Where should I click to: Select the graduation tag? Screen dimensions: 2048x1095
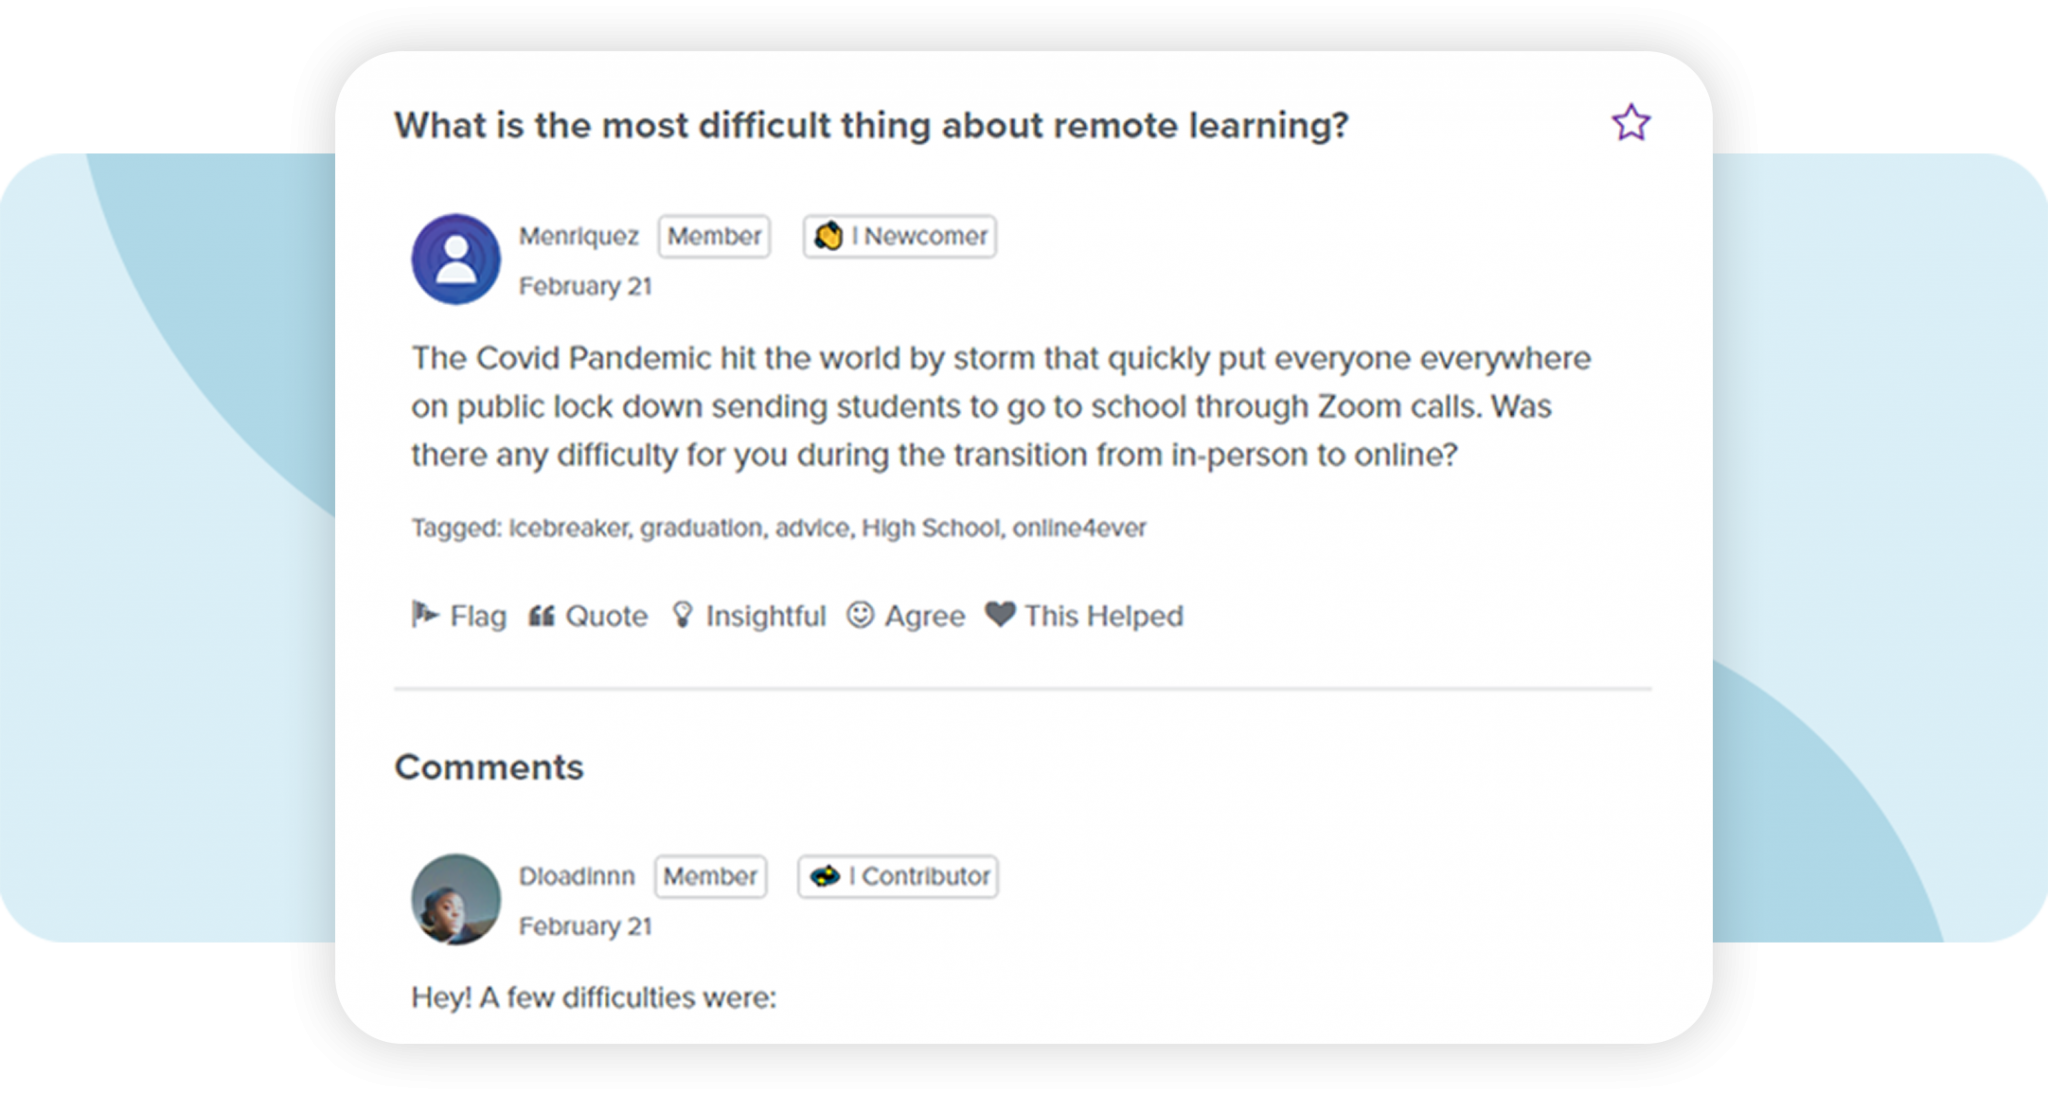tap(701, 528)
